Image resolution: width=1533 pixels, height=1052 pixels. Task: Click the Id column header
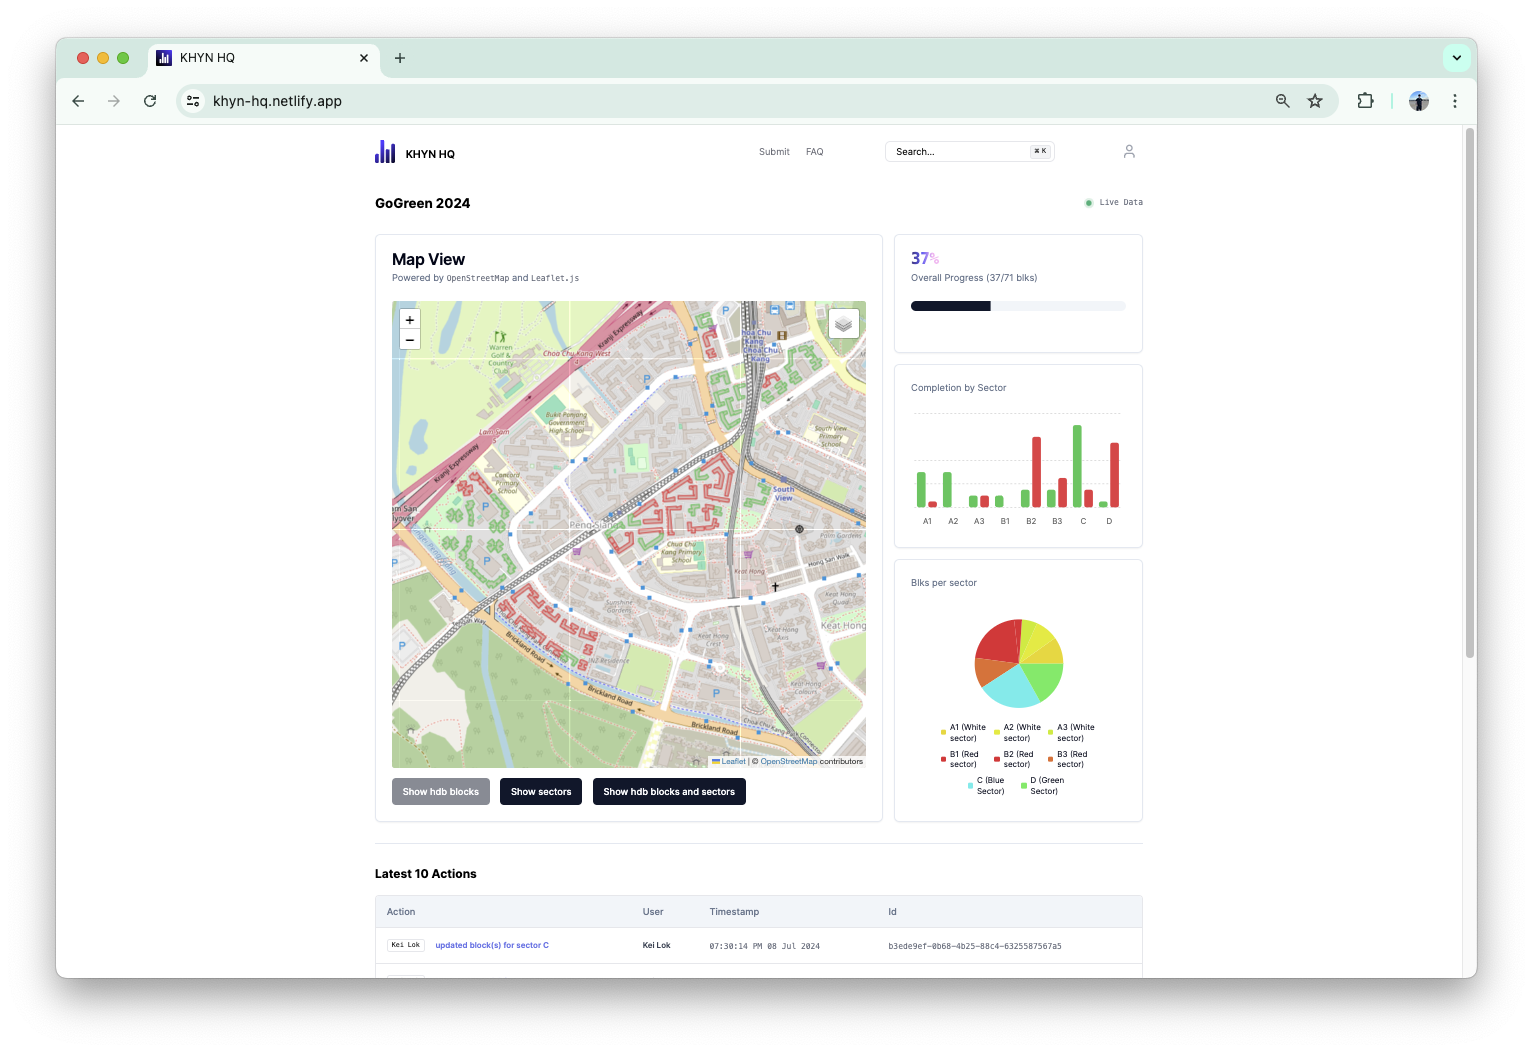892,912
